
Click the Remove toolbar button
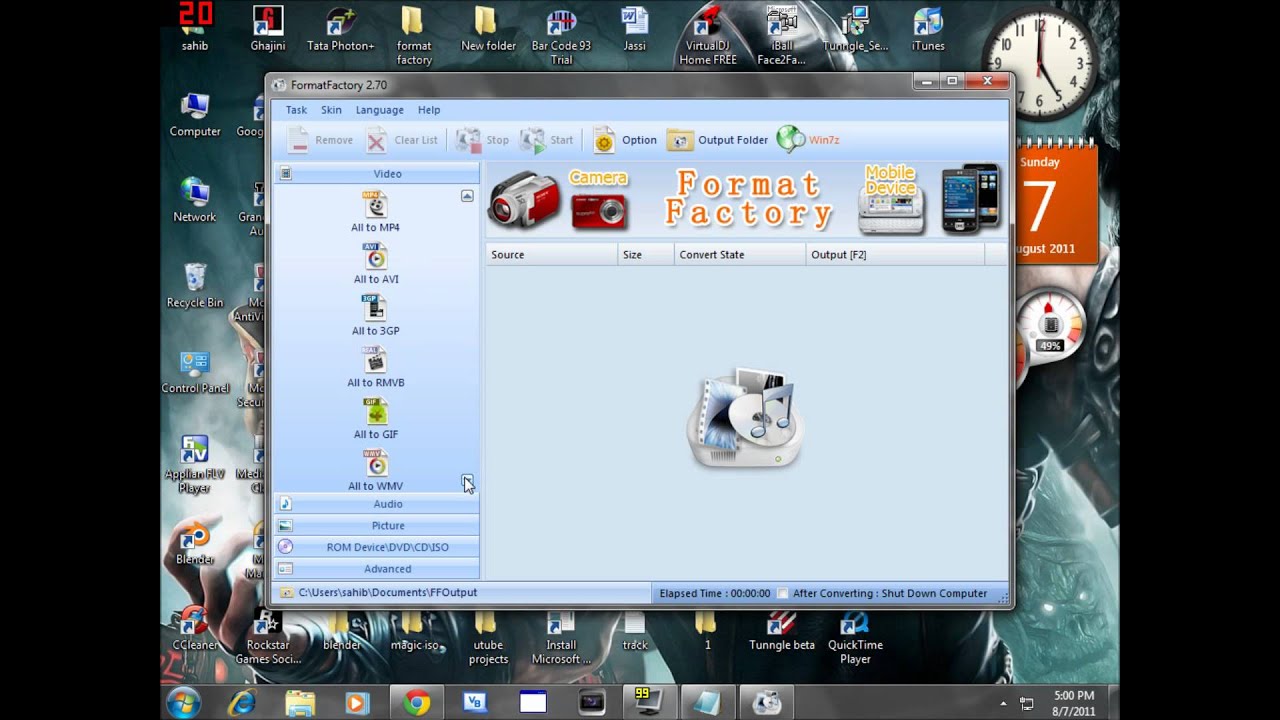320,140
